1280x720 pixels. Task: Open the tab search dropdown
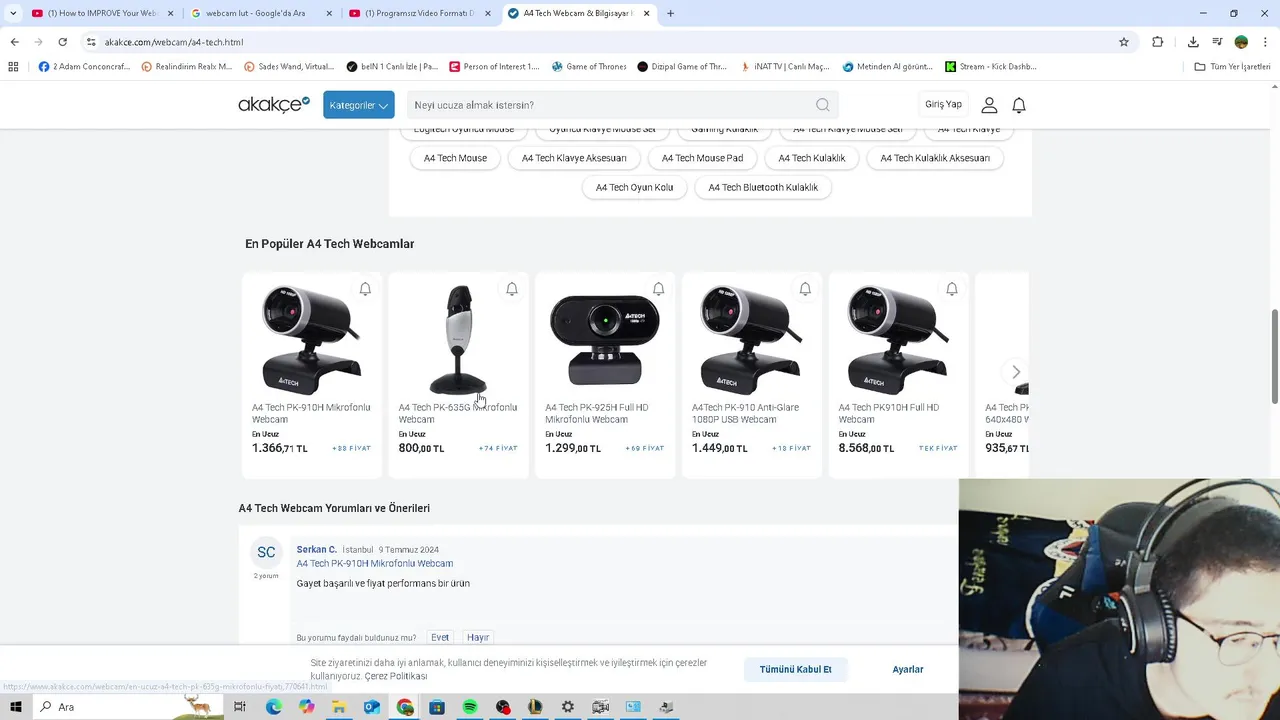pos(12,13)
